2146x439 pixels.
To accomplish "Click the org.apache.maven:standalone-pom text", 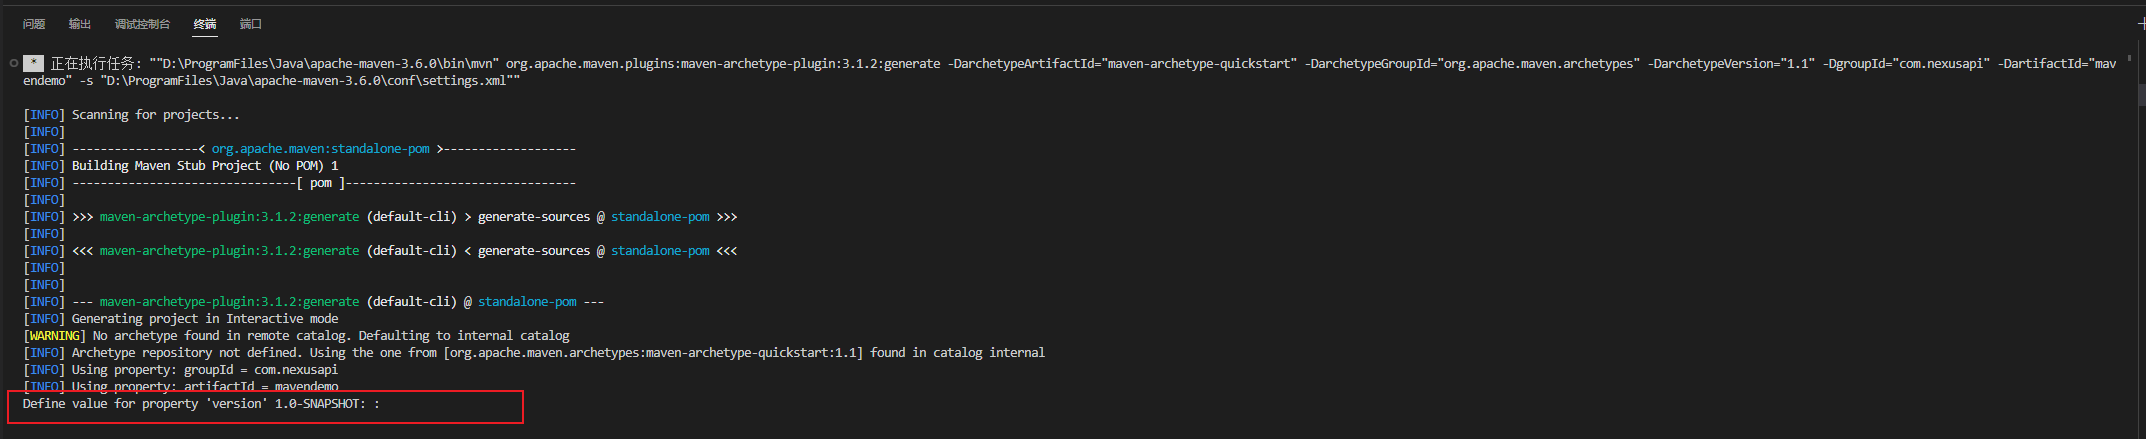I will [x=320, y=149].
